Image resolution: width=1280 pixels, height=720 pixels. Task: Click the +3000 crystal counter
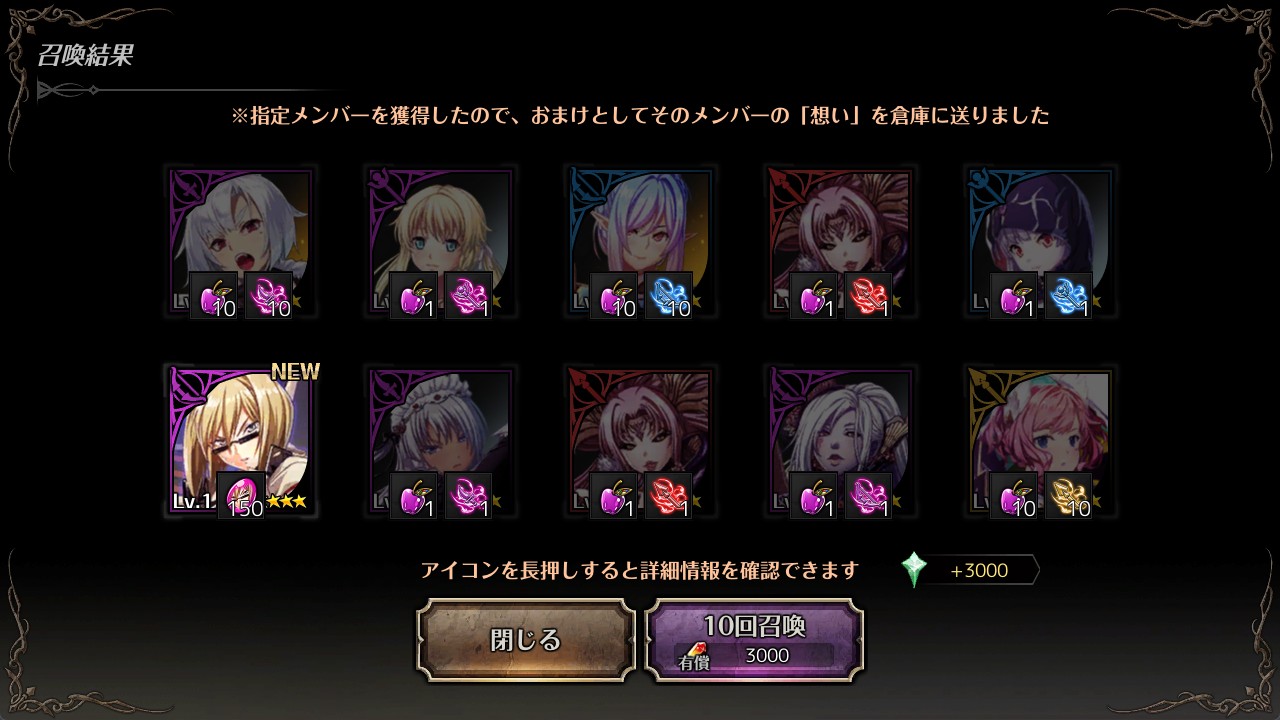980,571
